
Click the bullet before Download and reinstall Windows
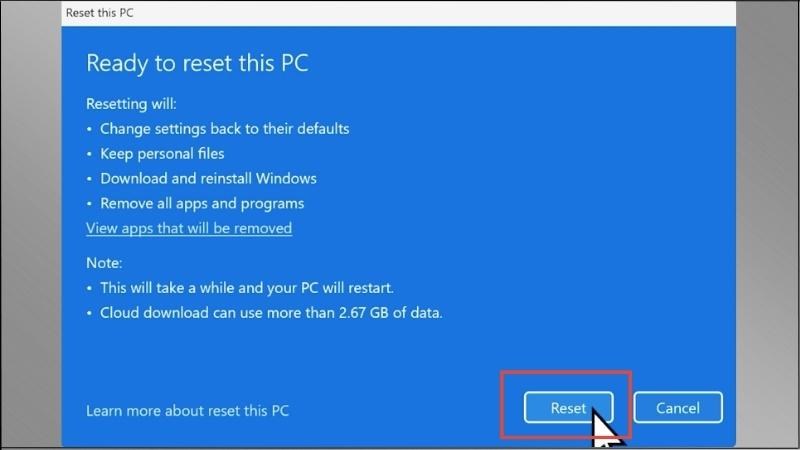(89, 179)
